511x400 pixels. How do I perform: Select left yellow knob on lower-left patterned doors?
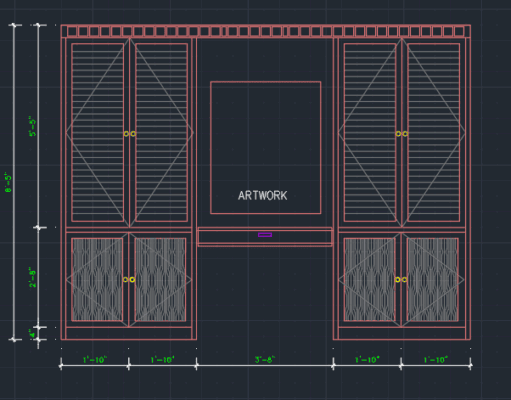point(126,279)
